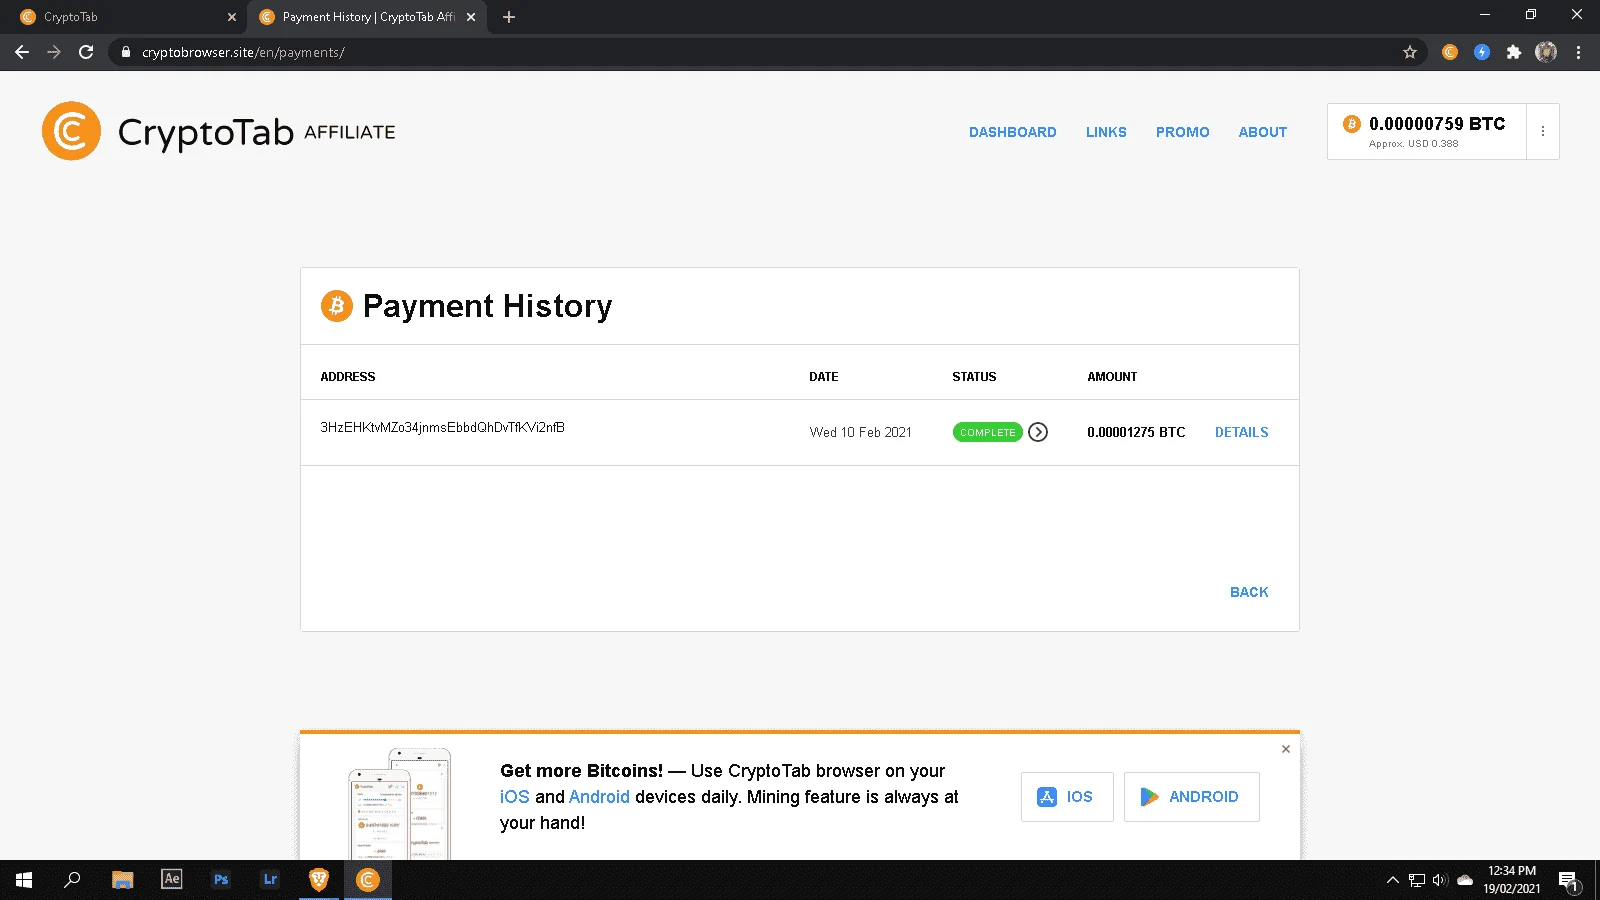
Task: Open network settings tray icon
Action: point(1416,880)
